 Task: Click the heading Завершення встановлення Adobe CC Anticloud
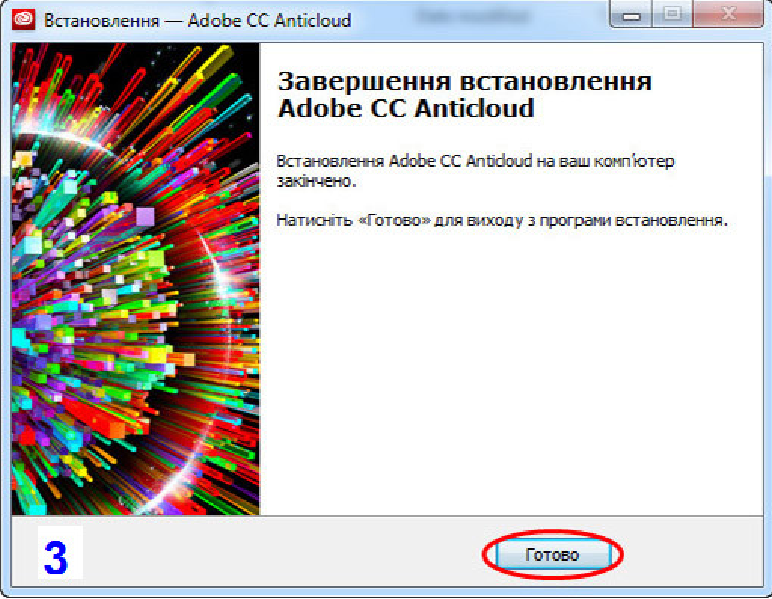click(x=464, y=95)
